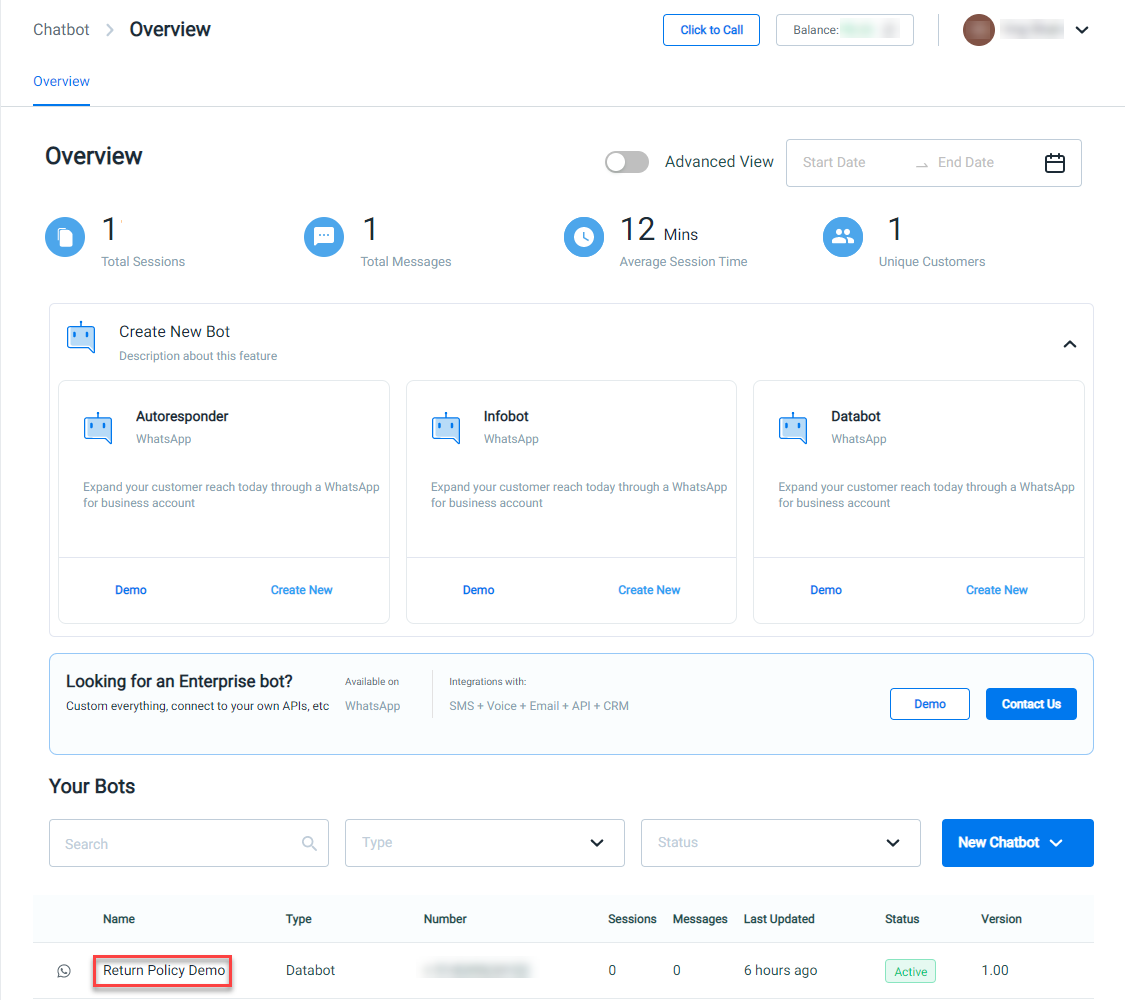The width and height of the screenshot is (1125, 1000).
Task: Open the date range calendar icon
Action: (1055, 163)
